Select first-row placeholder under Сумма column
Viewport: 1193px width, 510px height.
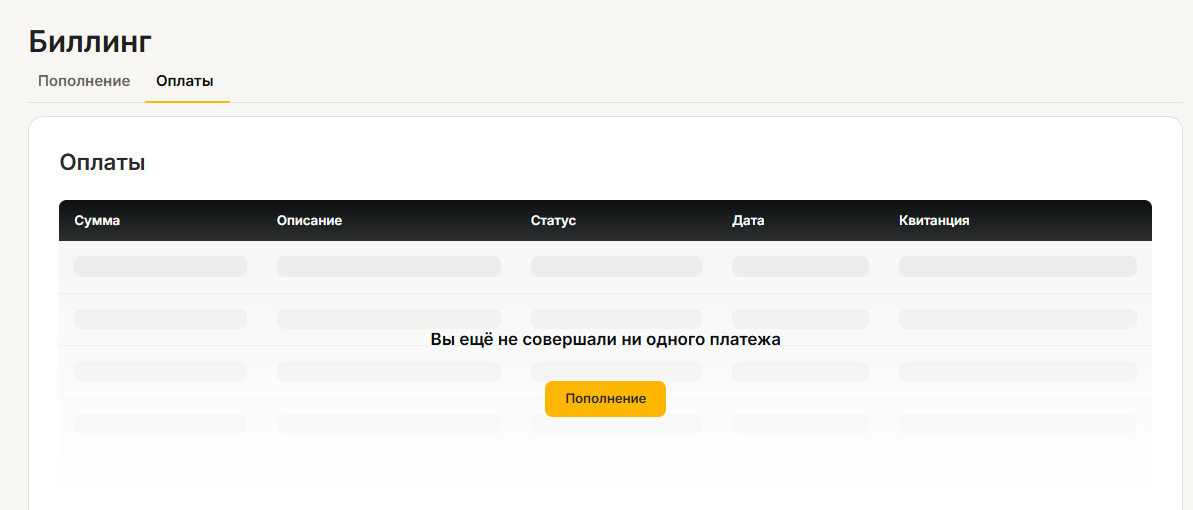click(x=160, y=266)
